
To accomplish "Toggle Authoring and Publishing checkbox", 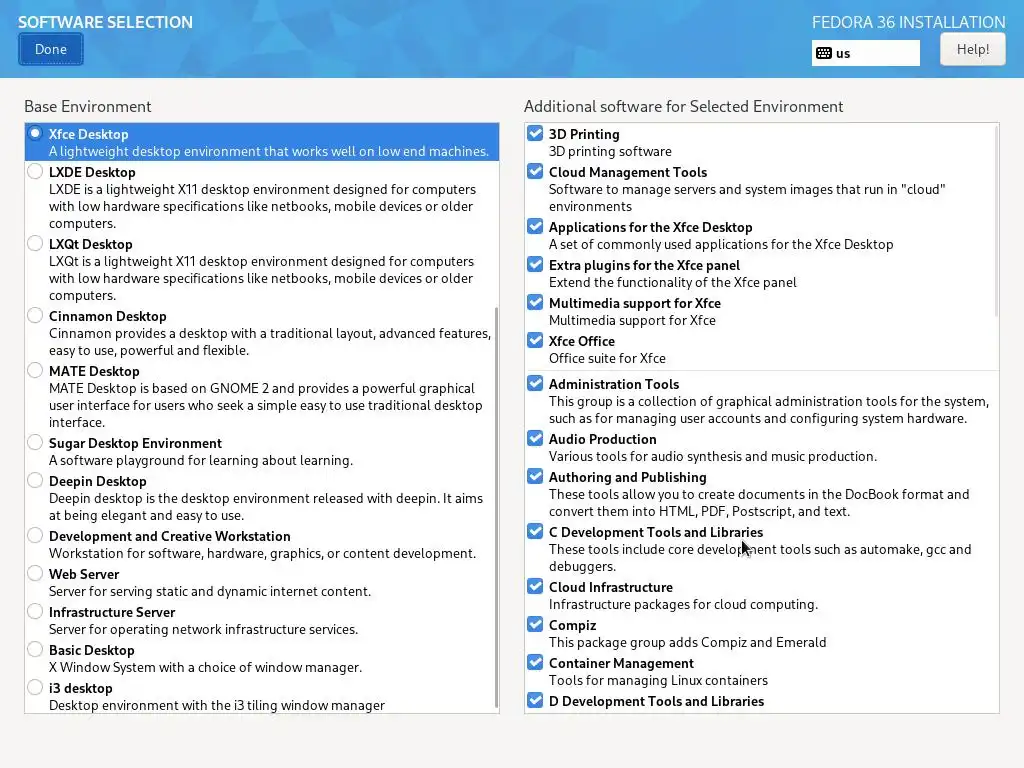I will click(535, 475).
